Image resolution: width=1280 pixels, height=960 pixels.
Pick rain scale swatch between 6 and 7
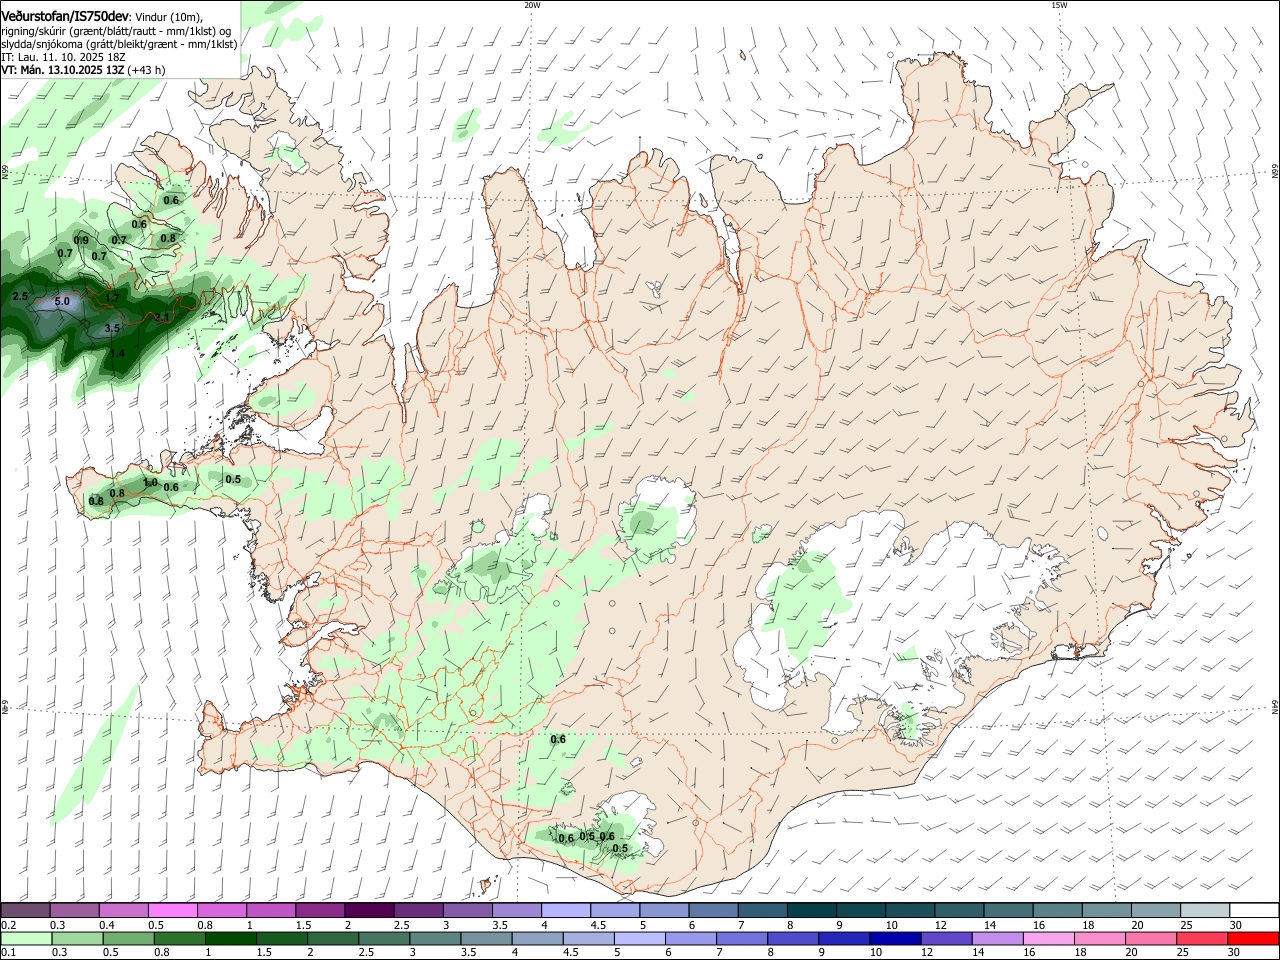pos(690,938)
